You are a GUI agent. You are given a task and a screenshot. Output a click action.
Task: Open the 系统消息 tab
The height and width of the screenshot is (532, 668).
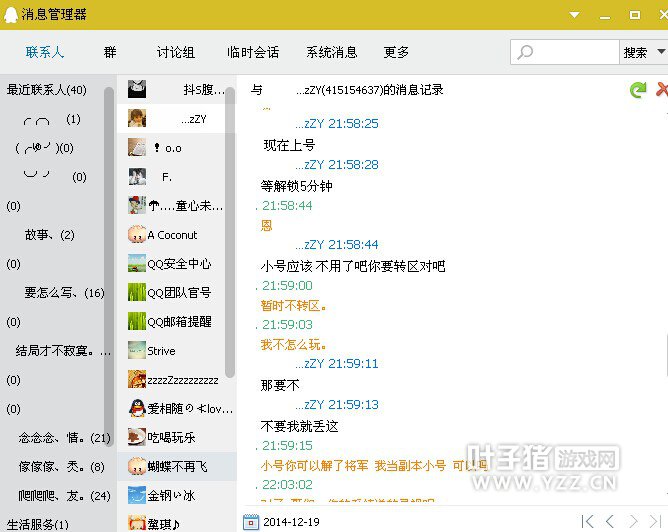[x=331, y=52]
